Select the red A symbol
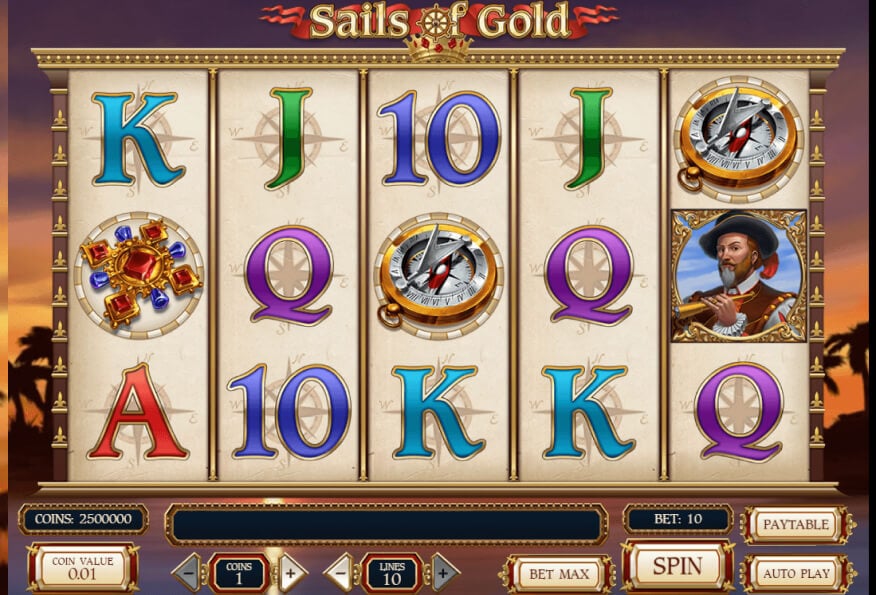 tap(137, 412)
